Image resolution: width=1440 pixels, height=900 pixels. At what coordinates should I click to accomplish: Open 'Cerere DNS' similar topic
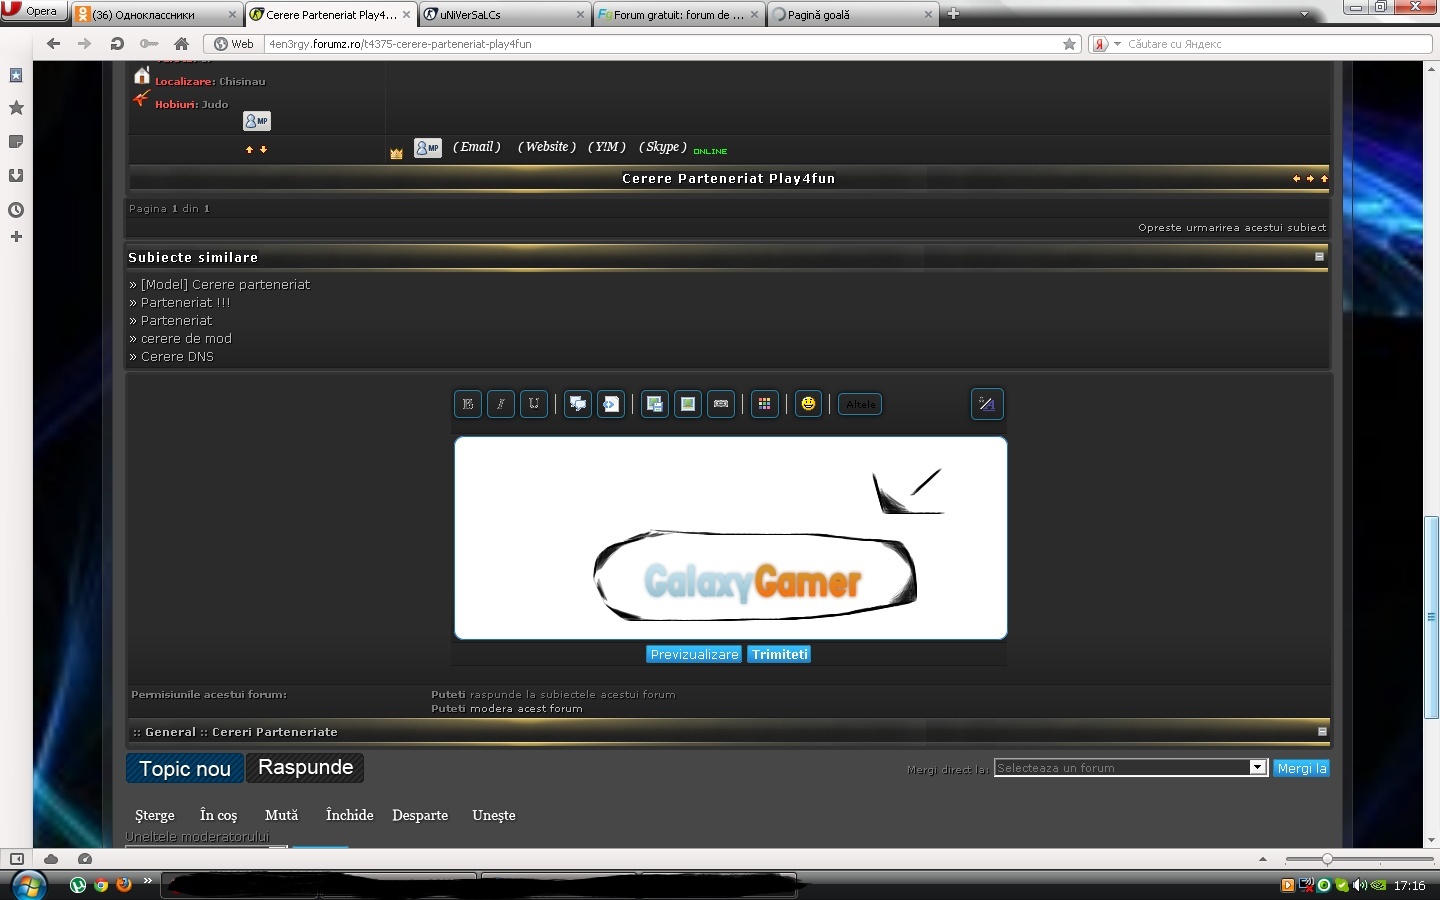pyautogui.click(x=177, y=357)
